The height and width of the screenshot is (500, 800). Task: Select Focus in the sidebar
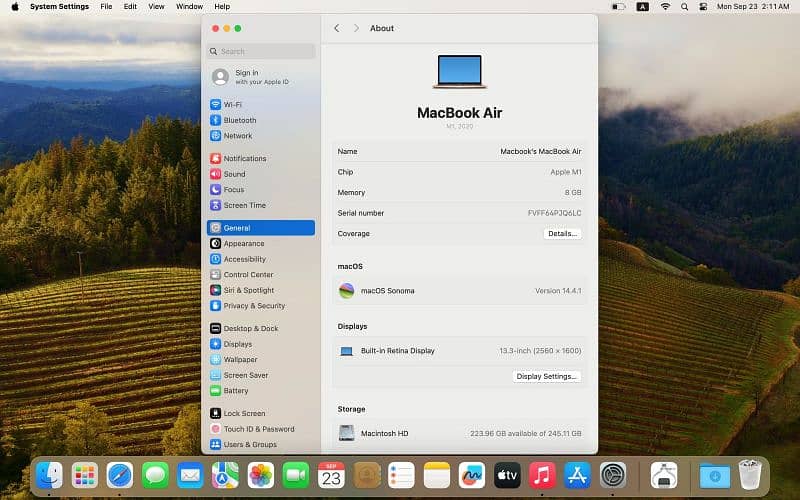233,190
